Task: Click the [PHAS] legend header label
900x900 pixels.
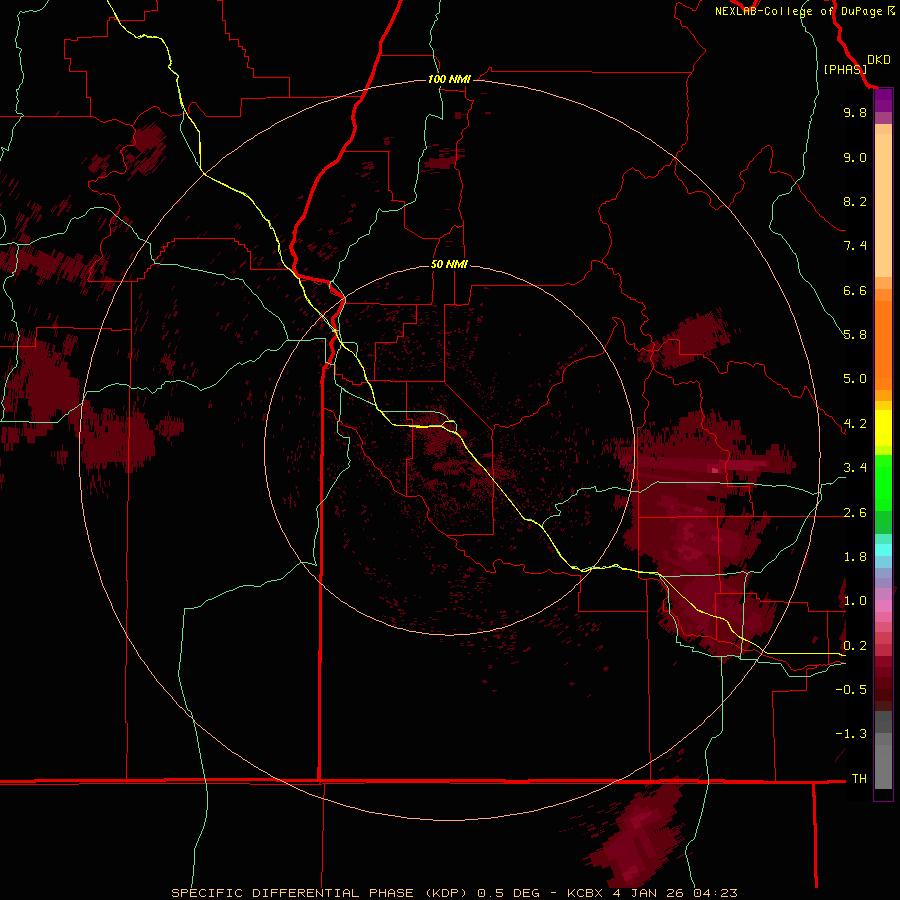Action: click(x=845, y=69)
